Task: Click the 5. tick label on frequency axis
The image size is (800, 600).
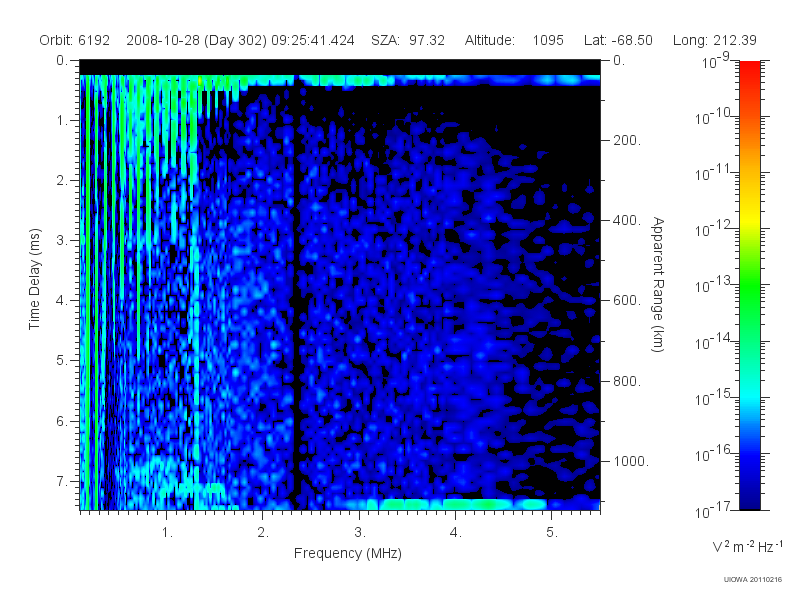Action: (552, 533)
